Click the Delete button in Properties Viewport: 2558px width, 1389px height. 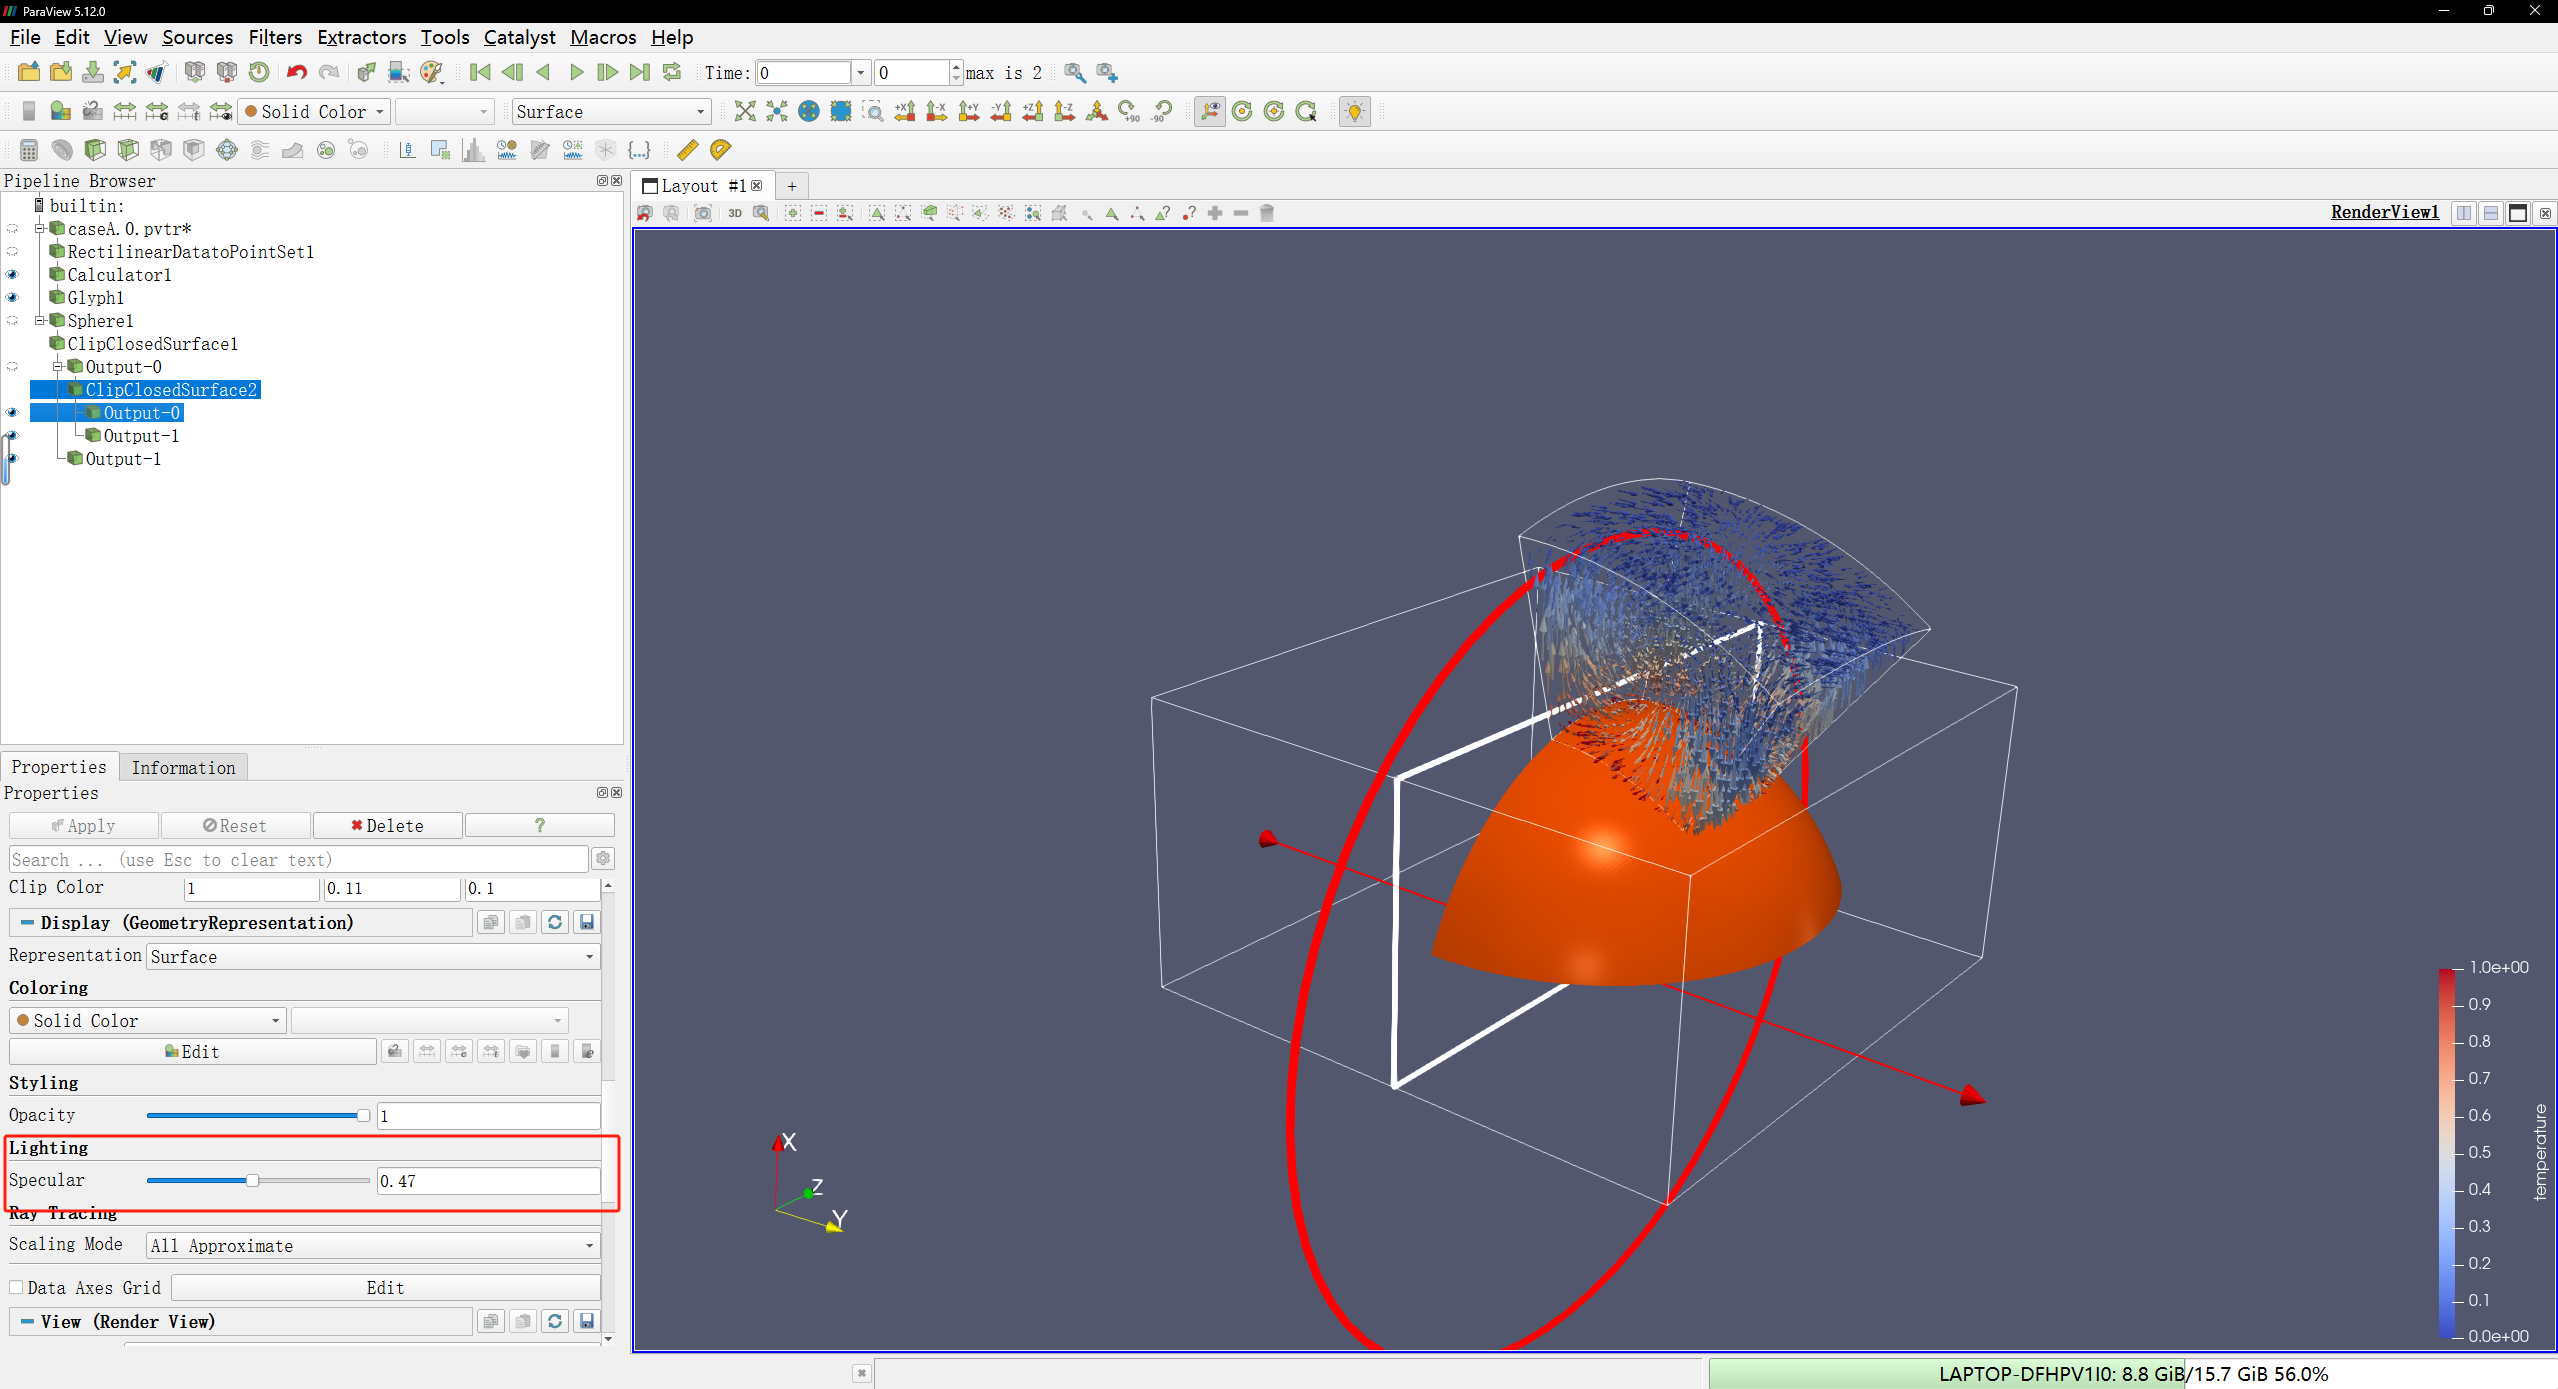pyautogui.click(x=387, y=826)
